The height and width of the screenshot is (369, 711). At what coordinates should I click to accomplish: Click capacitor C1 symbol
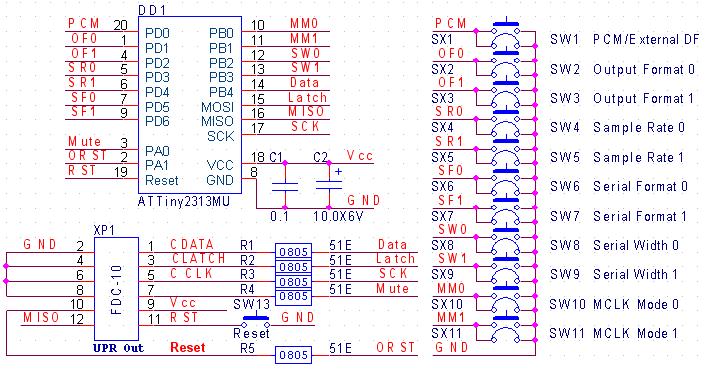point(285,186)
